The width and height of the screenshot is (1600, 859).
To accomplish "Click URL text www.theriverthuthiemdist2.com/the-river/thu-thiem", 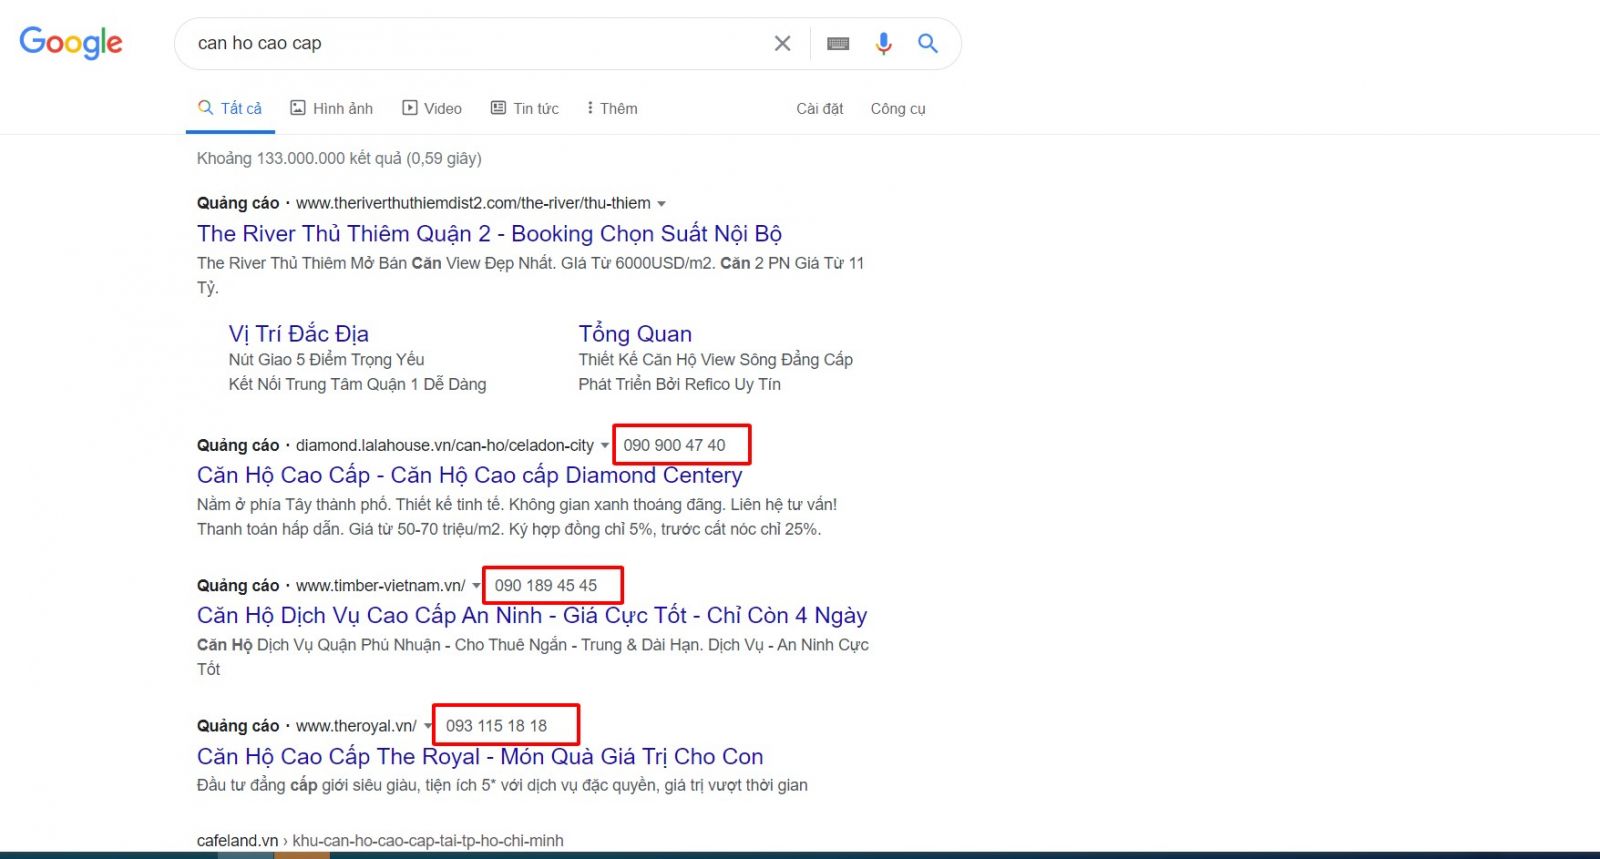I will click(473, 203).
